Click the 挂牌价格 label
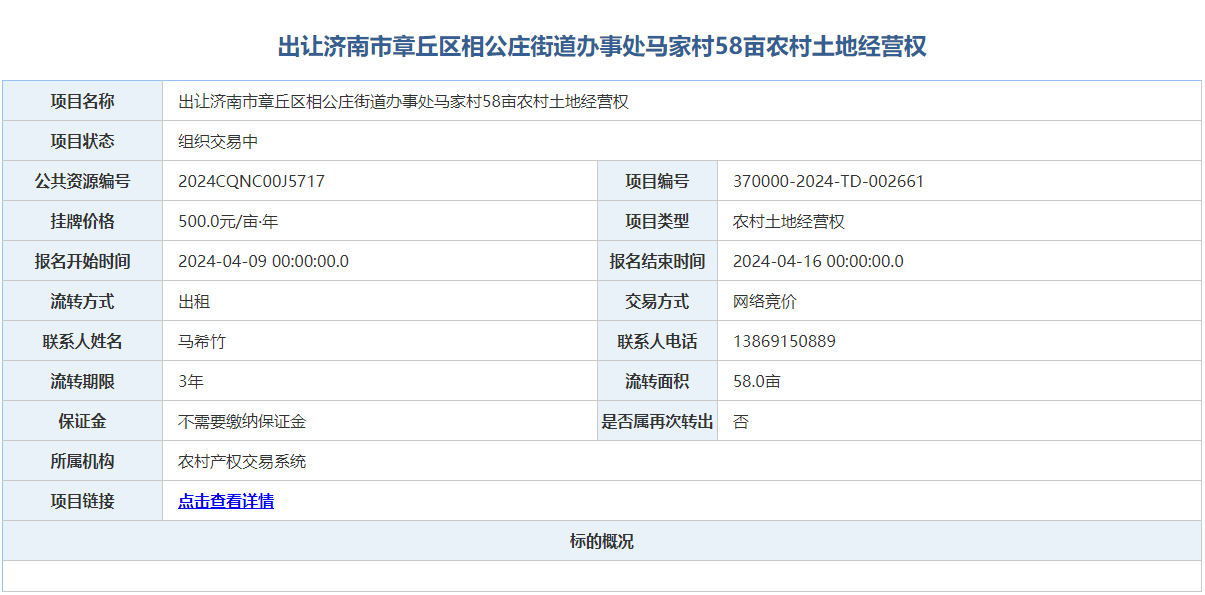 (83, 221)
